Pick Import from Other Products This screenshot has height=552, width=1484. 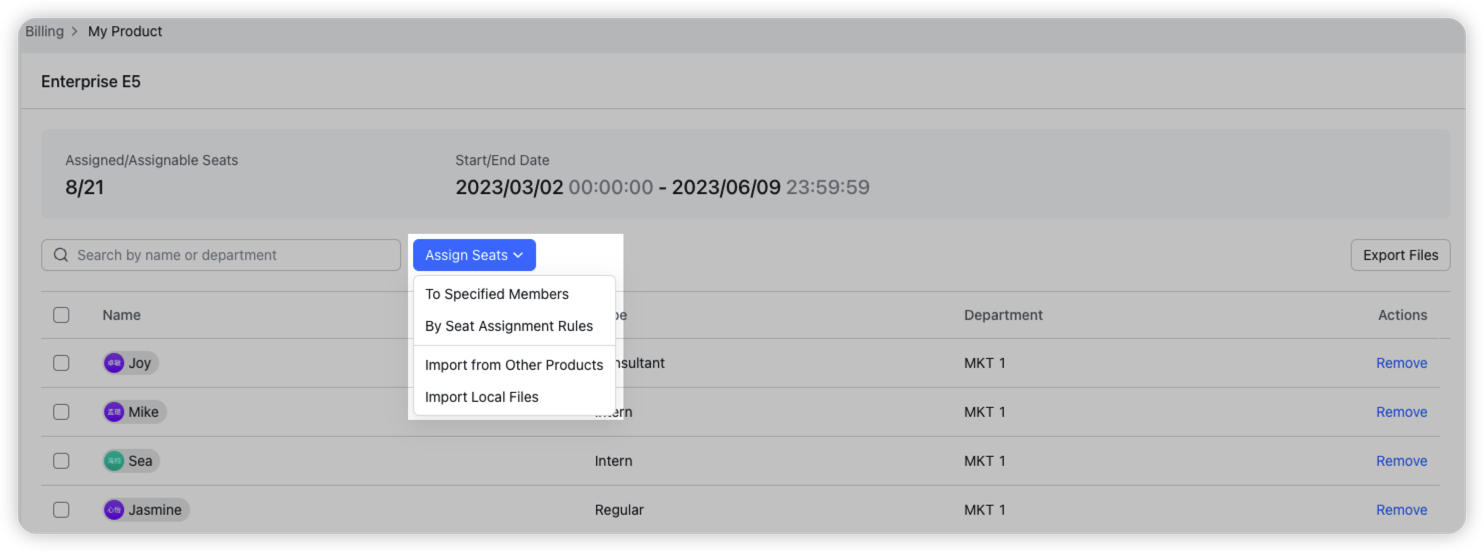tap(514, 365)
